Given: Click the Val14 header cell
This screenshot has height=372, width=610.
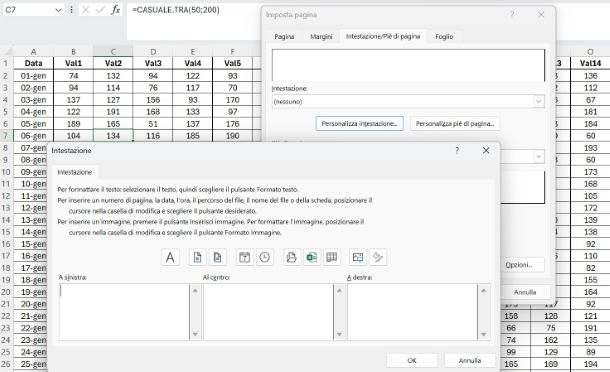Looking at the screenshot, I should (590, 63).
